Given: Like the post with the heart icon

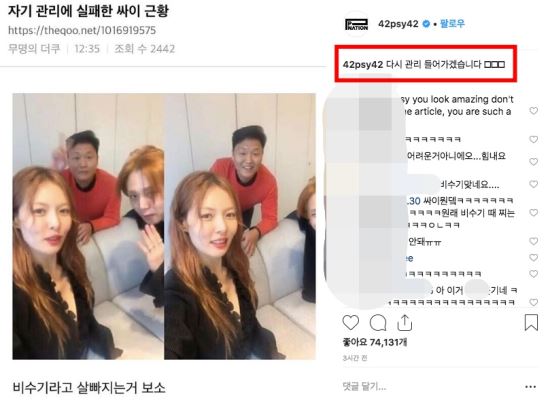Looking at the screenshot, I should point(350,322).
